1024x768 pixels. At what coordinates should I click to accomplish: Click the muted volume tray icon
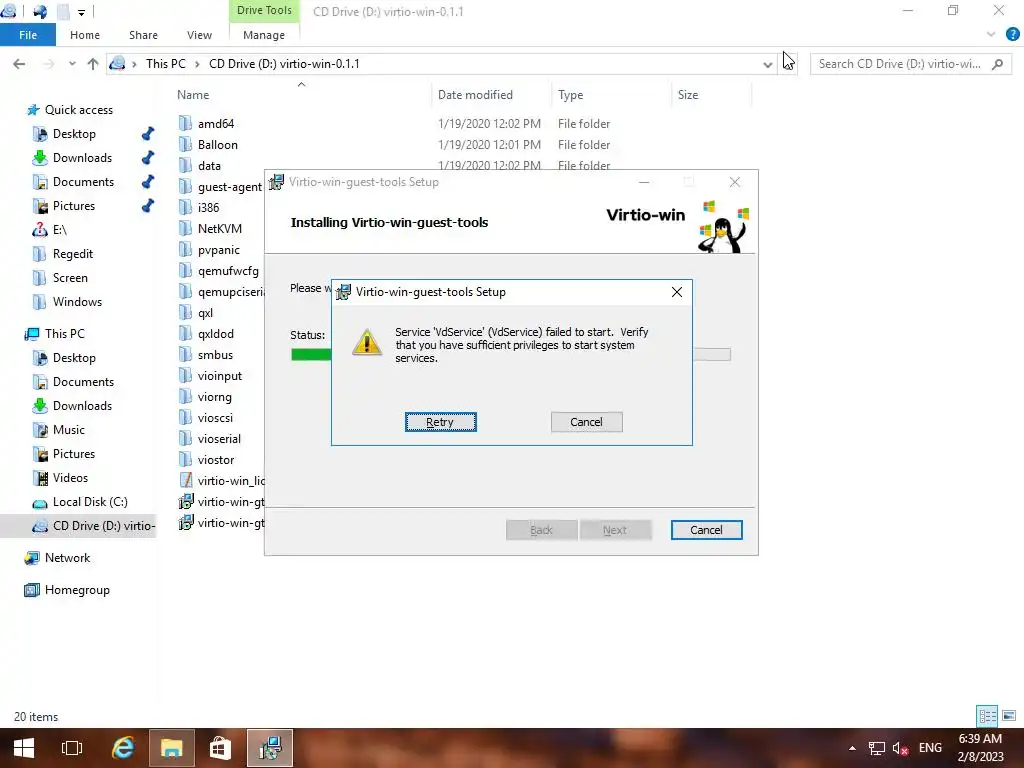click(901, 748)
